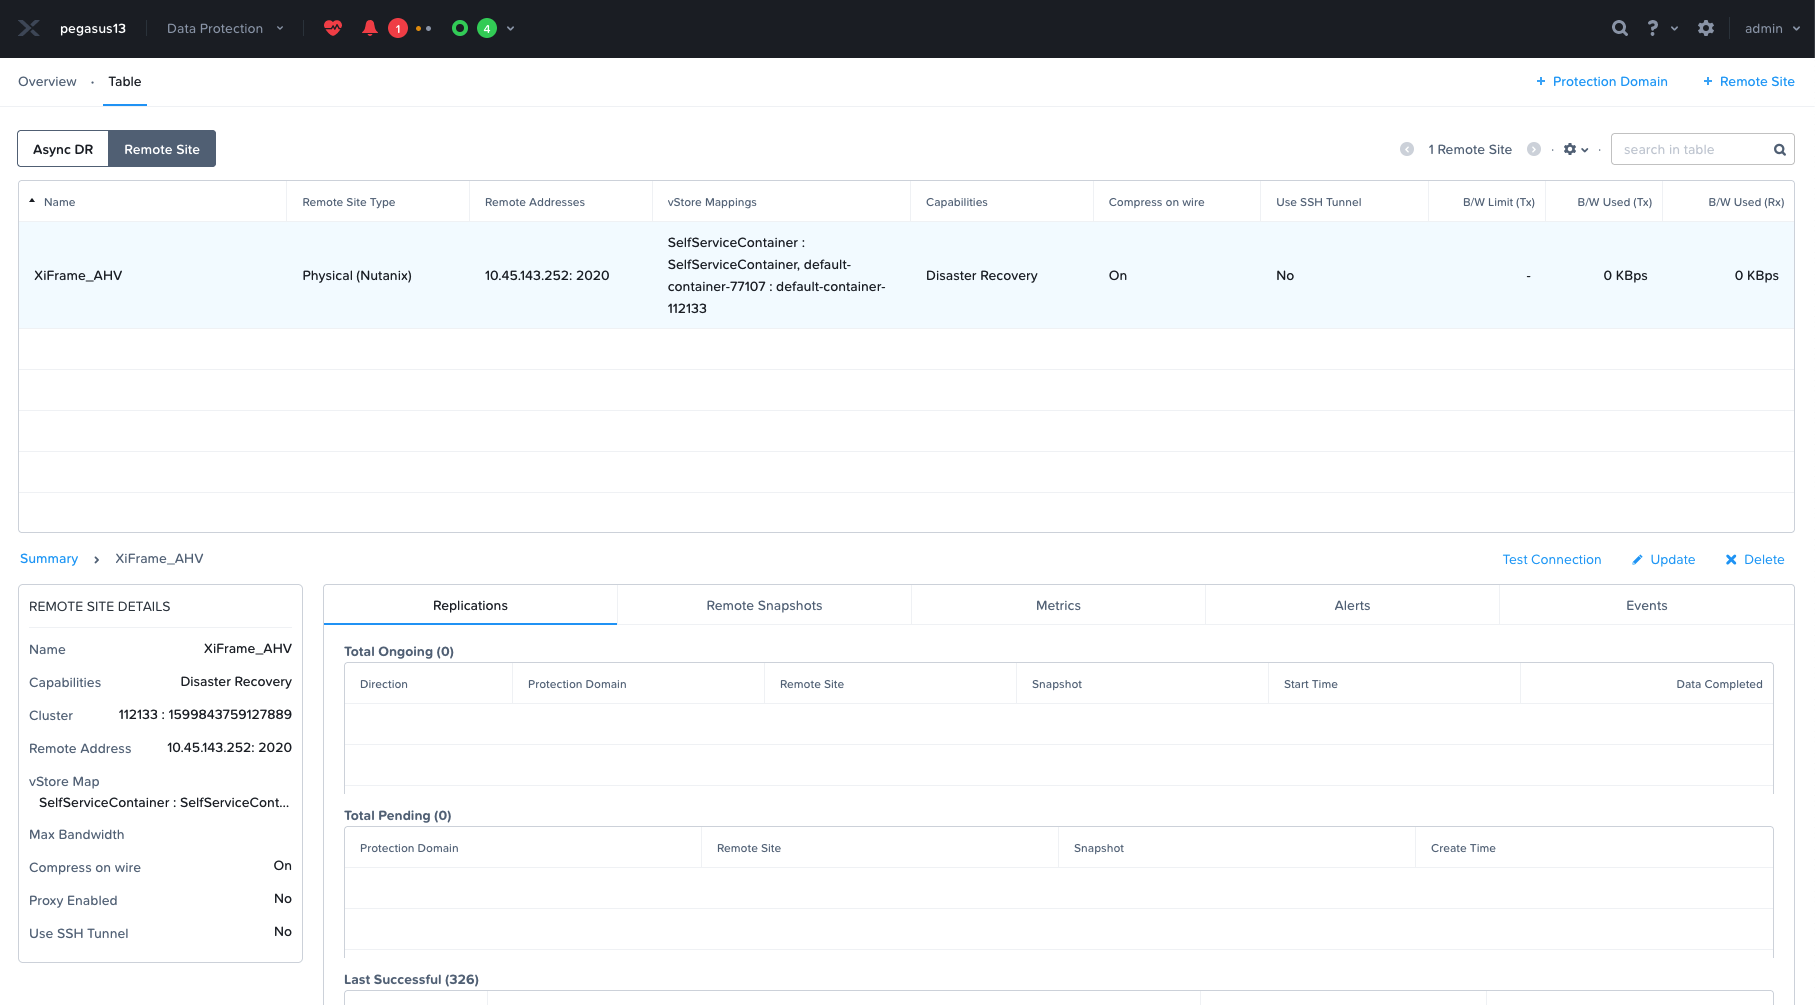Sort table by Name column

click(x=59, y=202)
